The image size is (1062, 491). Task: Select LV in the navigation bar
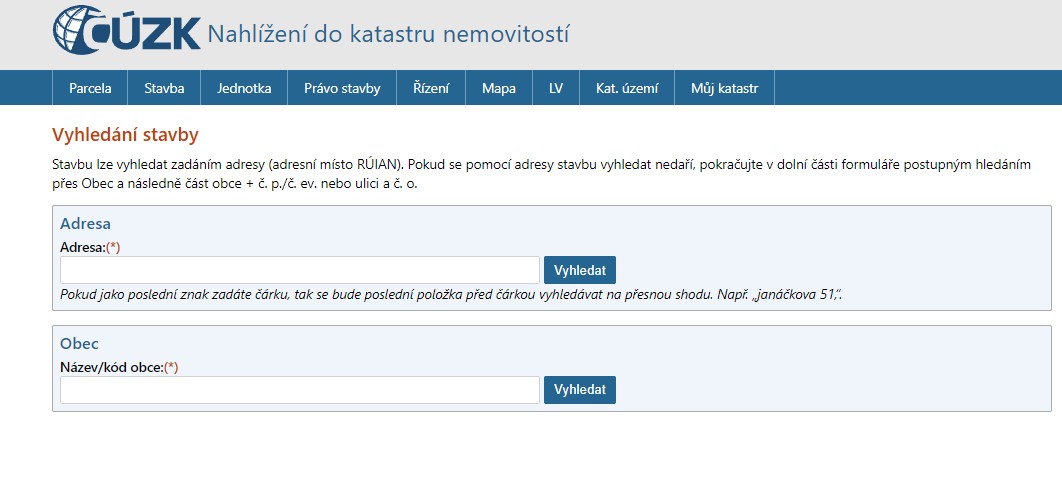[x=556, y=88]
